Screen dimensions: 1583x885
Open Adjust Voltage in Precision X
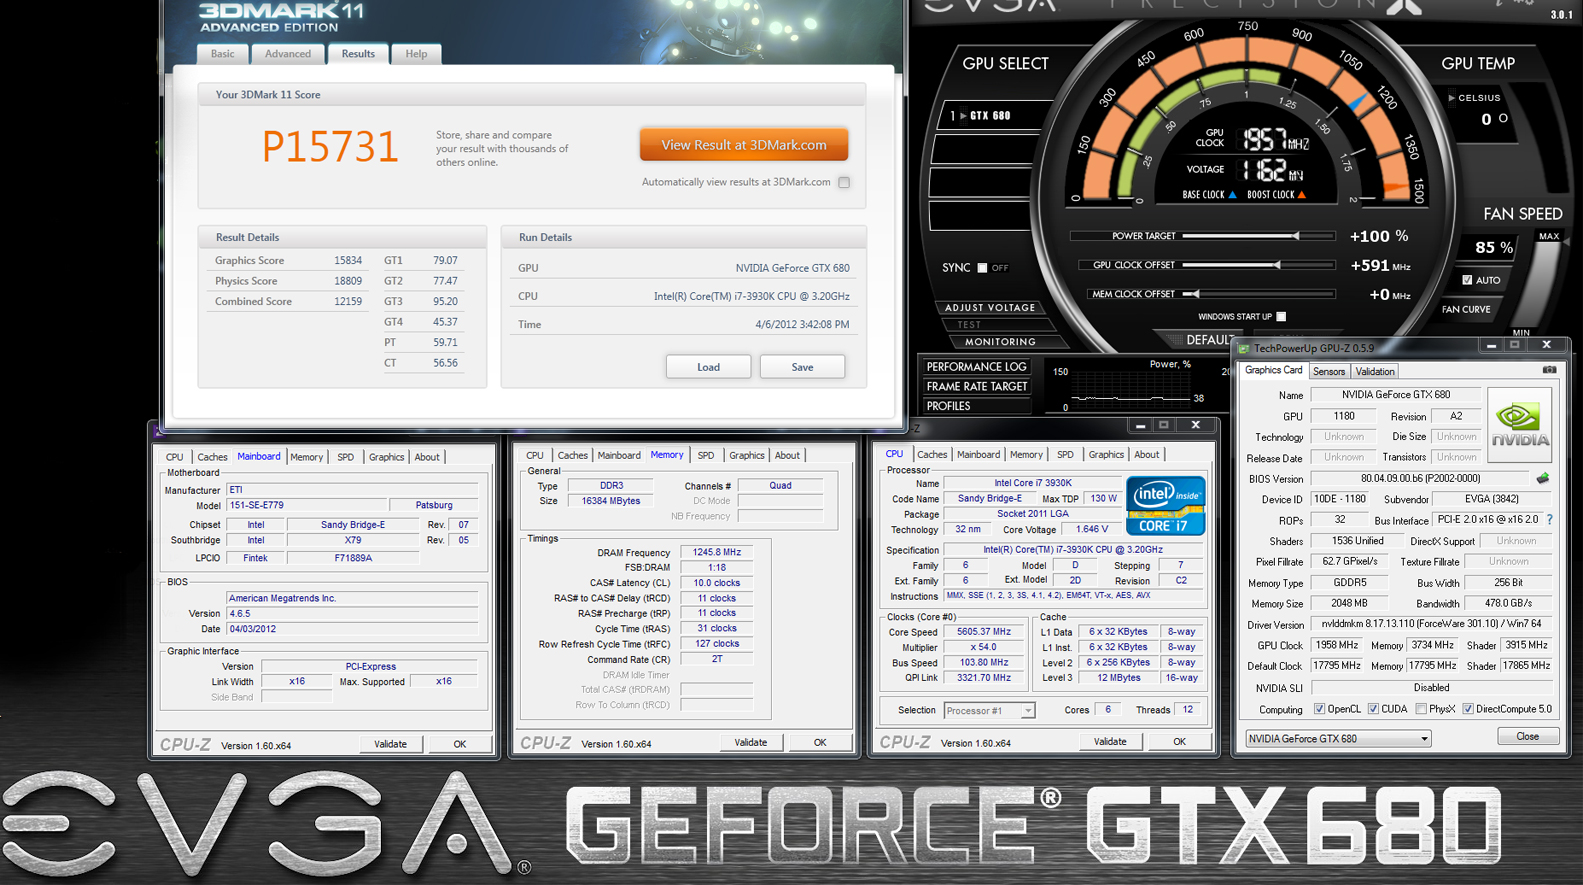coord(990,308)
